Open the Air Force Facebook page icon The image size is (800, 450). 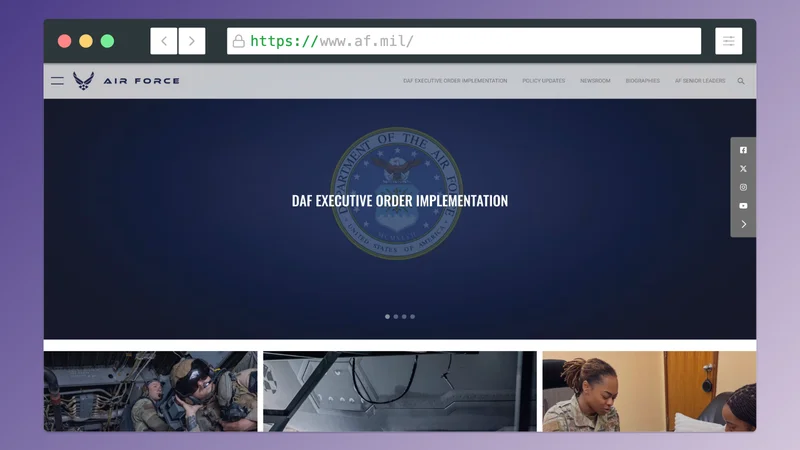(x=743, y=150)
